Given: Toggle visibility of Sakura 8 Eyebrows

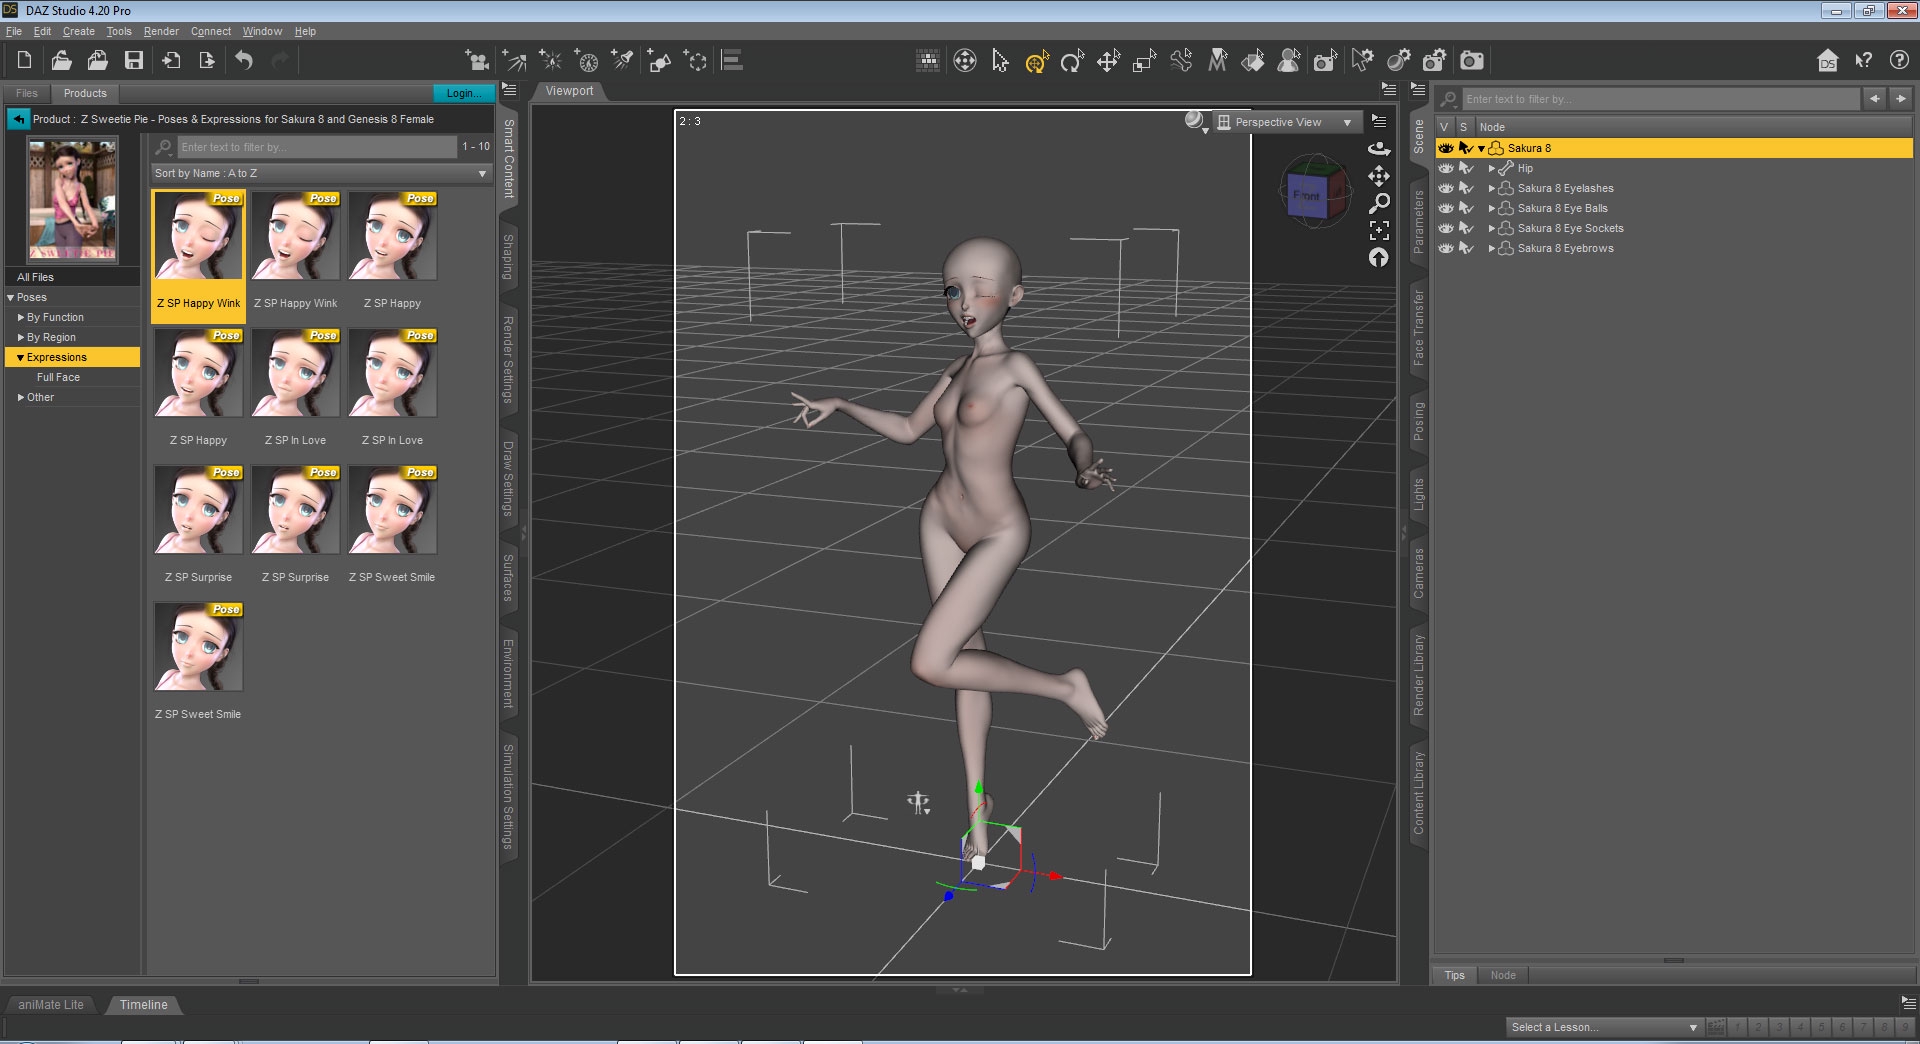Looking at the screenshot, I should [x=1445, y=248].
